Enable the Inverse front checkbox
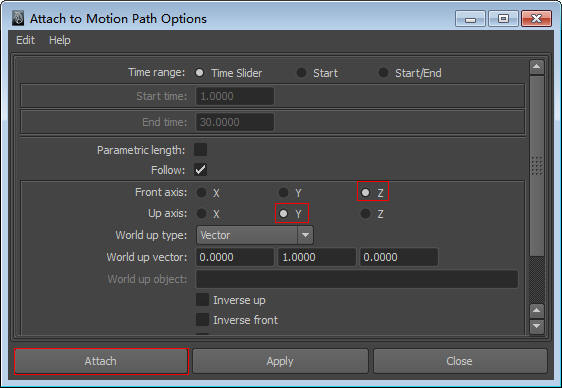This screenshot has width=562, height=388. (202, 320)
